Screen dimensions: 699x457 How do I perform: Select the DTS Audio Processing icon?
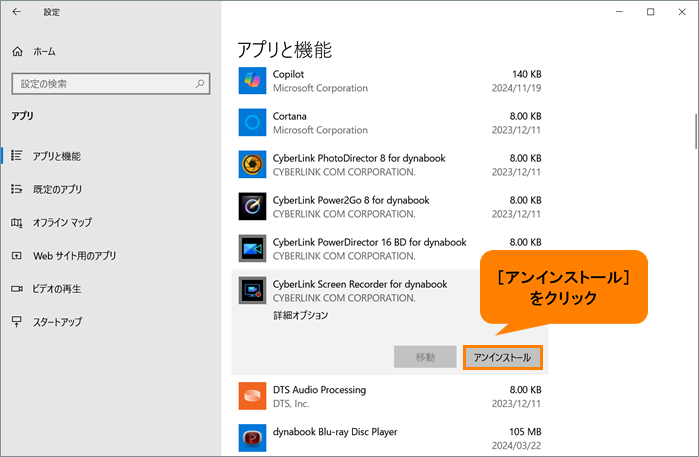[x=252, y=396]
